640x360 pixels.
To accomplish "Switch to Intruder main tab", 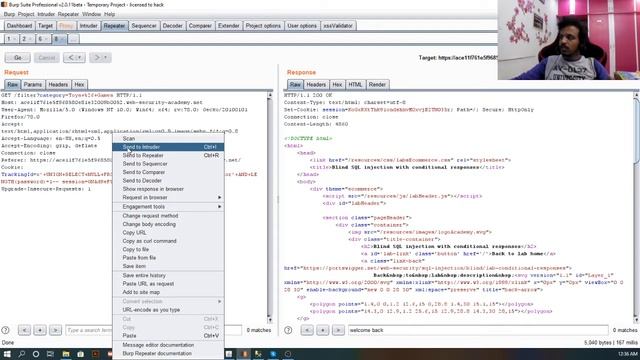I will point(89,26).
